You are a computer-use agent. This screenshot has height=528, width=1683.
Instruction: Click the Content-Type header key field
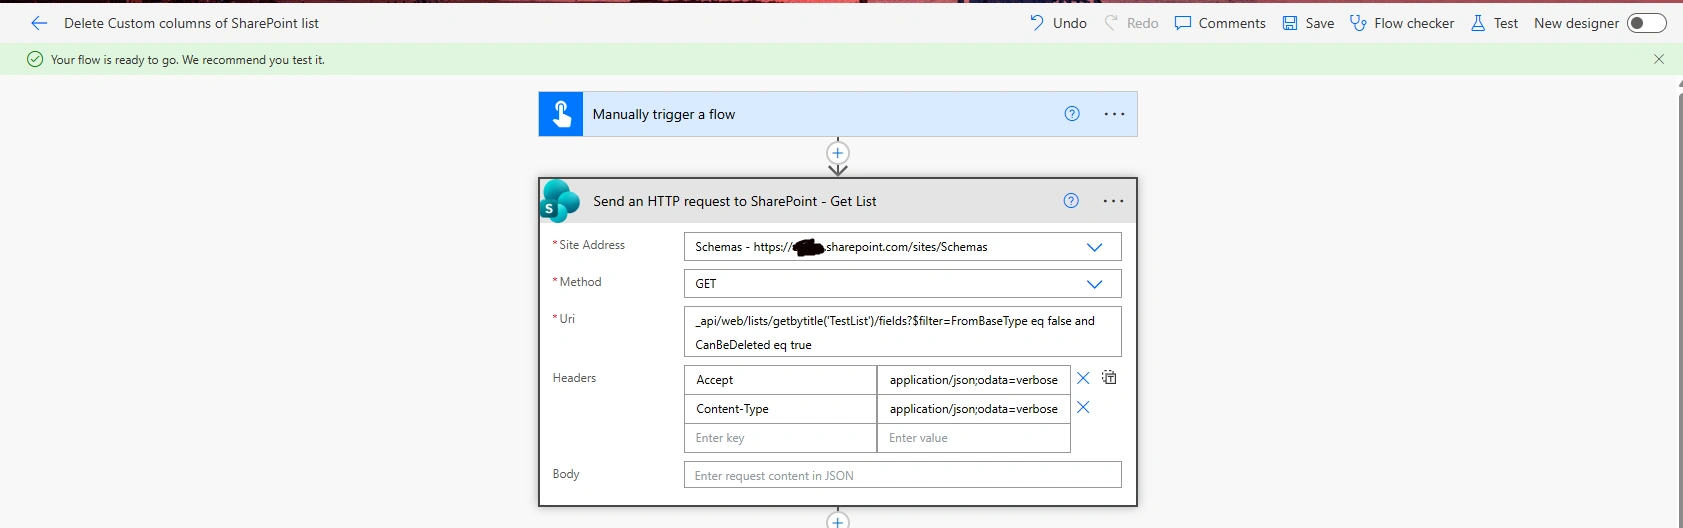coord(780,409)
